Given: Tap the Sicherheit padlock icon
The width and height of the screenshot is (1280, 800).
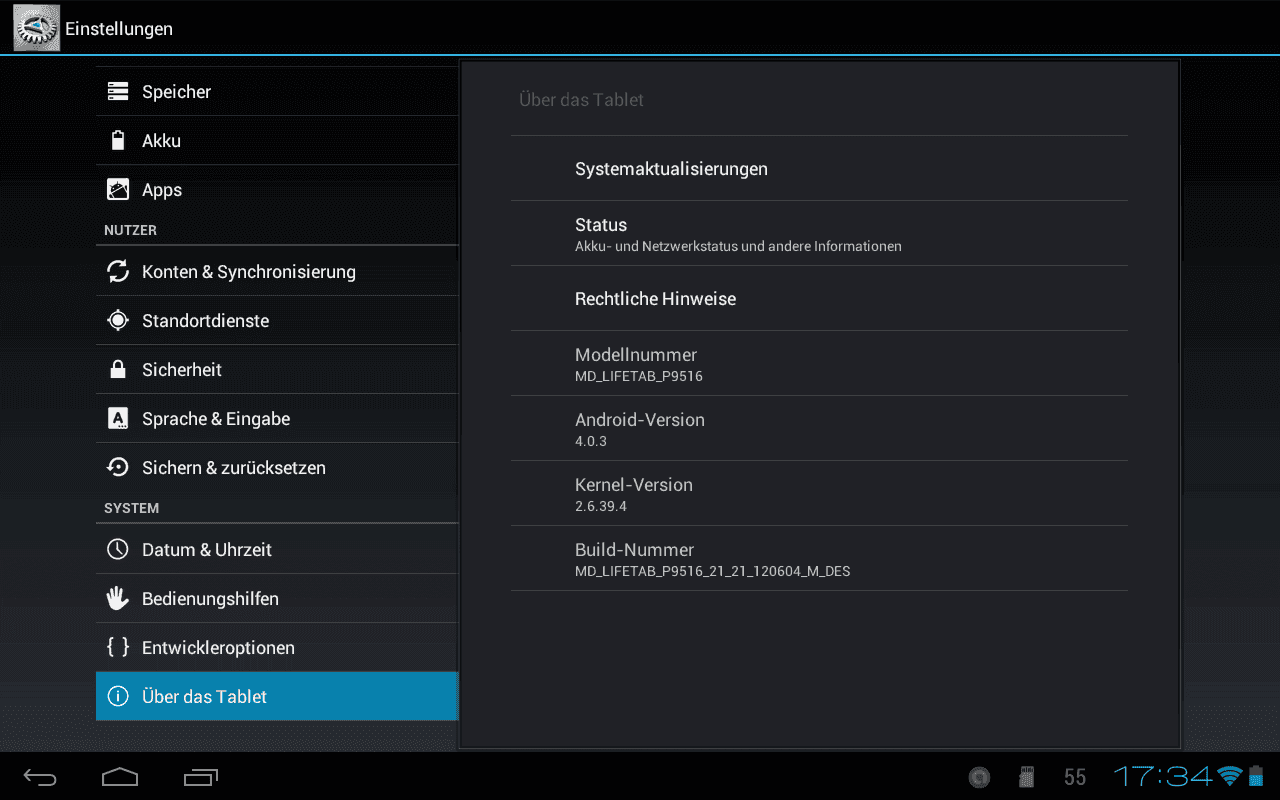Looking at the screenshot, I should tap(118, 370).
